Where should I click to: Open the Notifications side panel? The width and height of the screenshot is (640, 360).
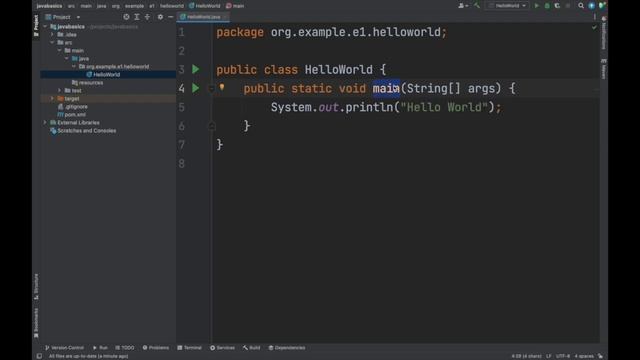point(604,33)
